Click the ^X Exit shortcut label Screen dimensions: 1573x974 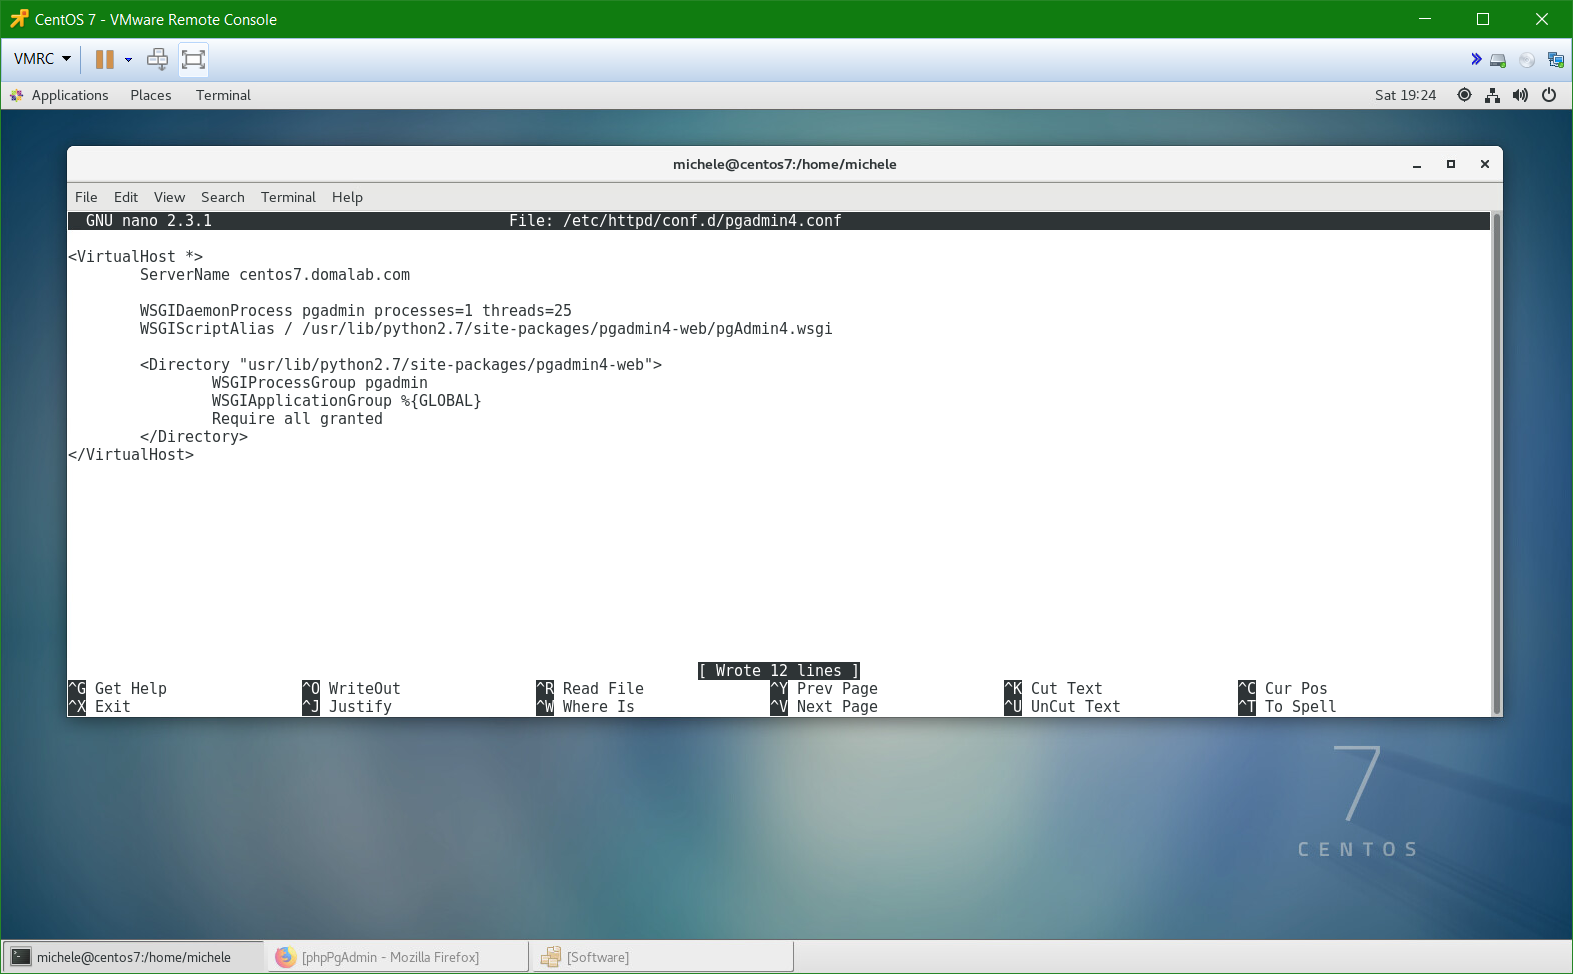(x=99, y=707)
